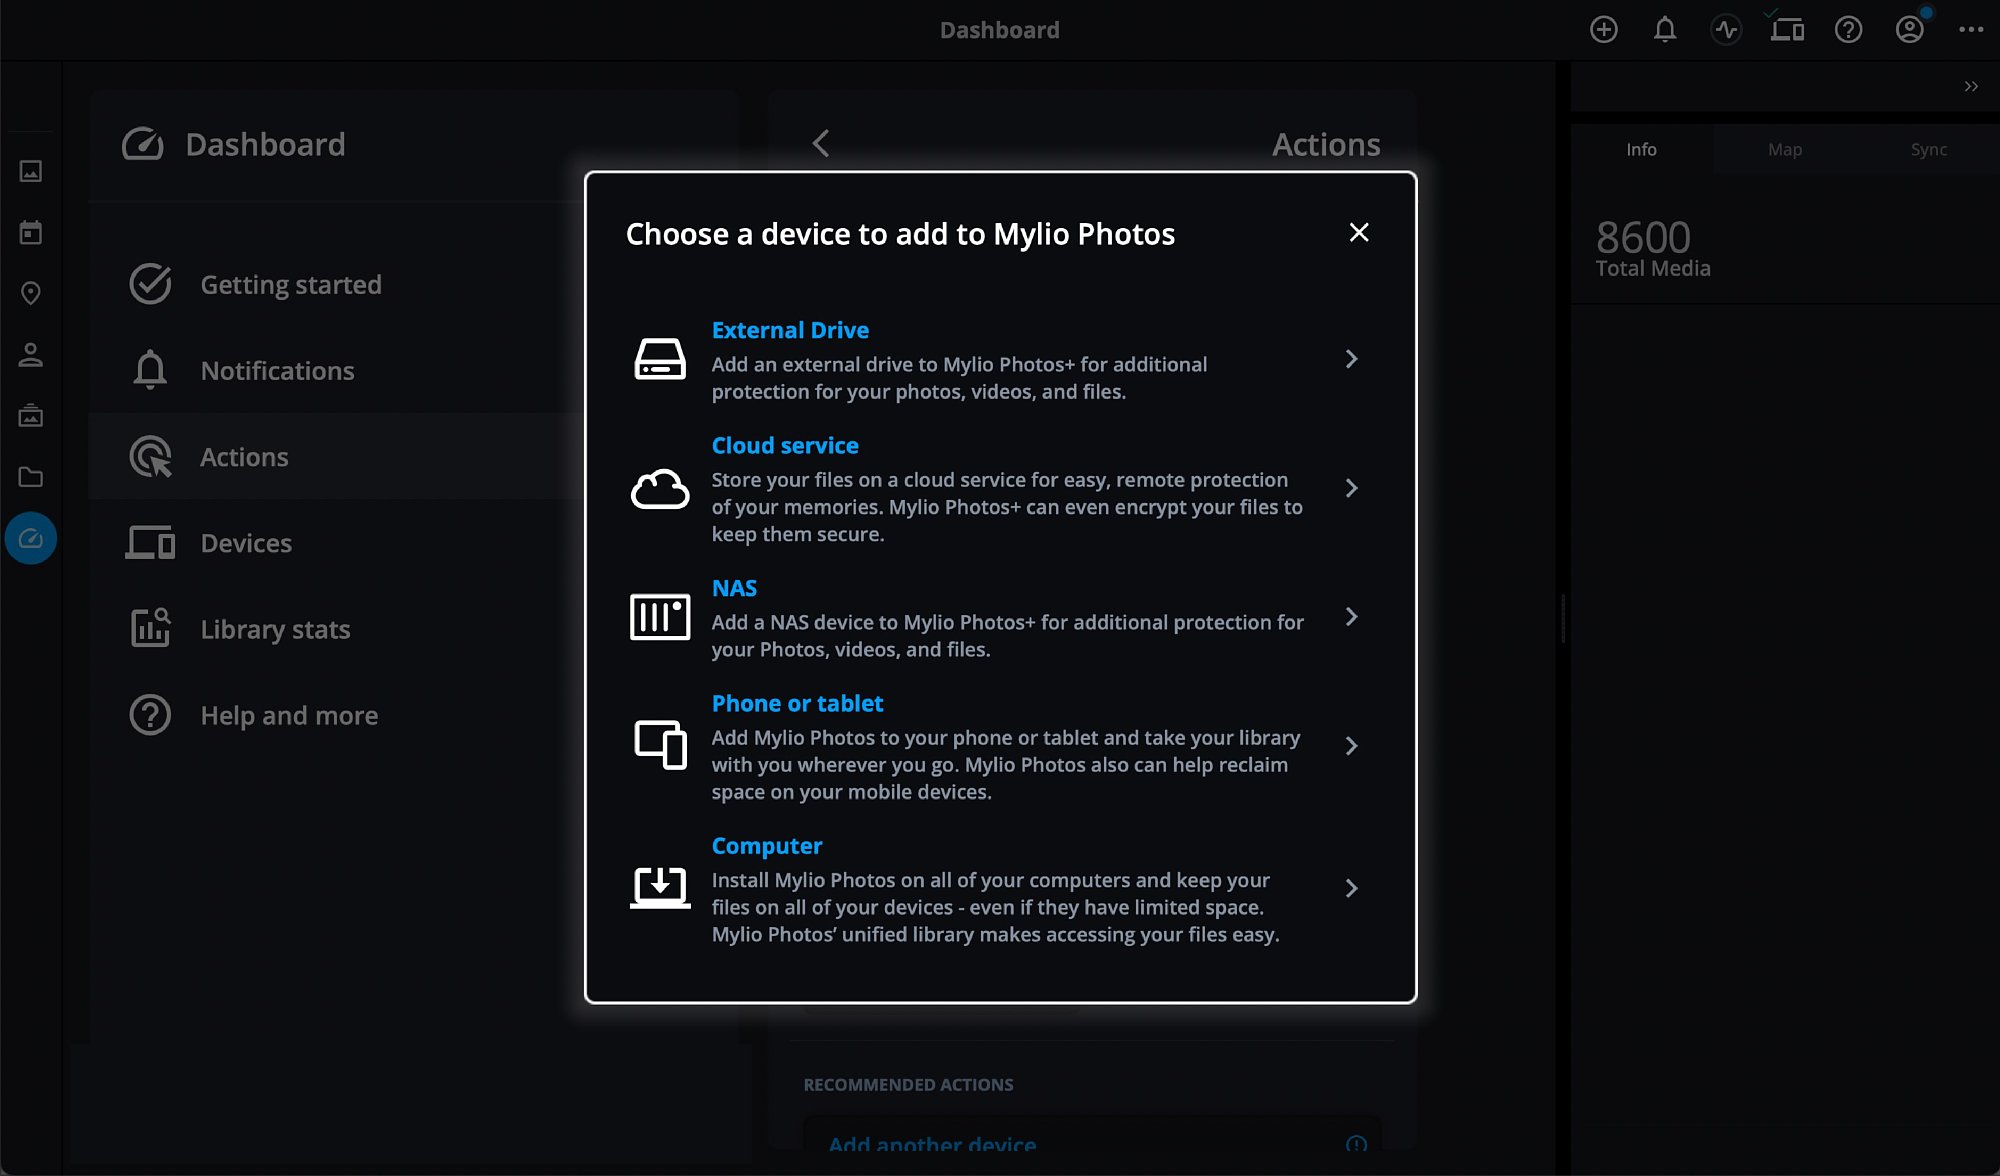Click the Library stats chart icon

(x=150, y=629)
